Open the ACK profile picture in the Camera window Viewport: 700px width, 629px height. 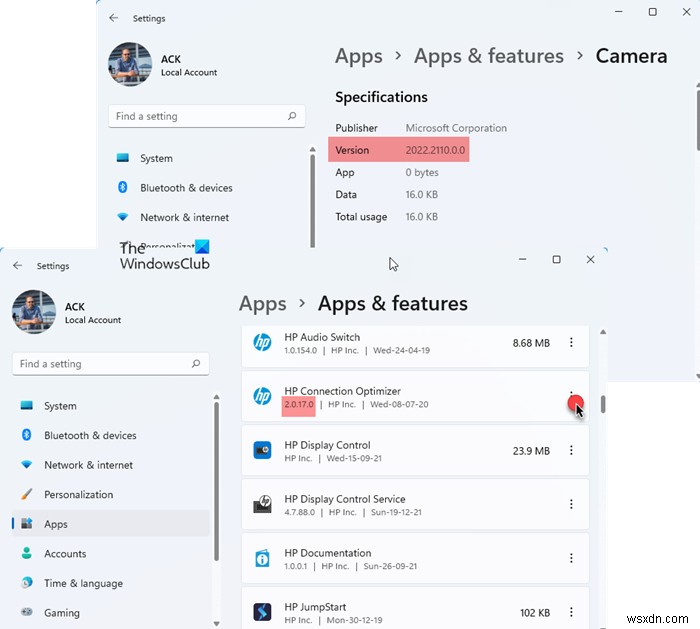point(130,64)
